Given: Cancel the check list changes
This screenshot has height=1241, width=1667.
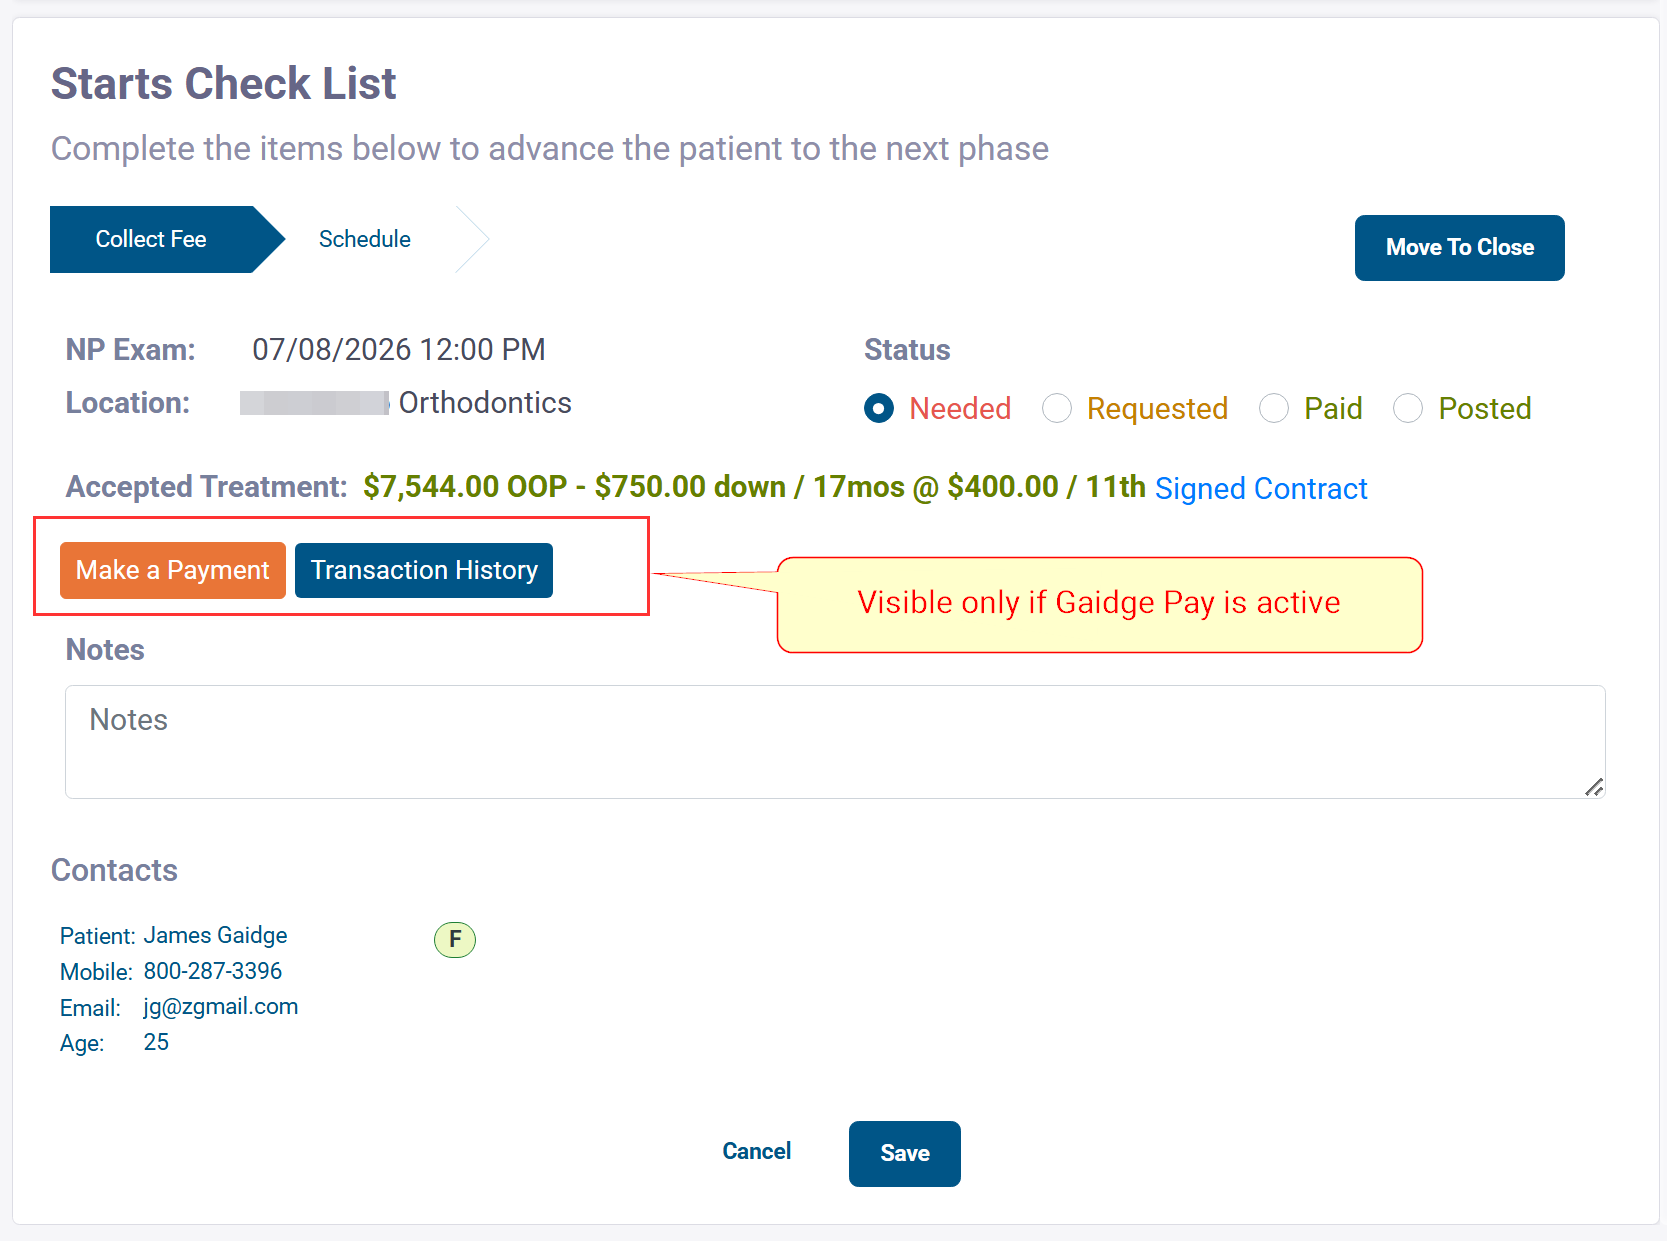Looking at the screenshot, I should 757,1151.
